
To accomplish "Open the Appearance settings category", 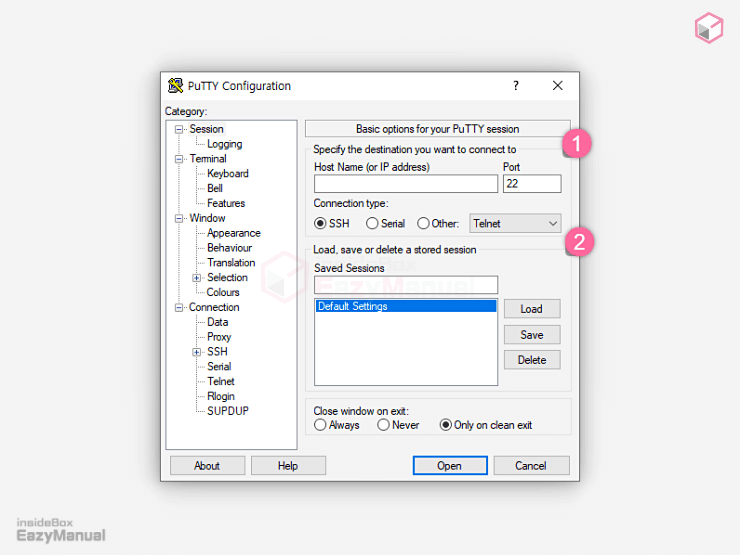I will pos(234,233).
